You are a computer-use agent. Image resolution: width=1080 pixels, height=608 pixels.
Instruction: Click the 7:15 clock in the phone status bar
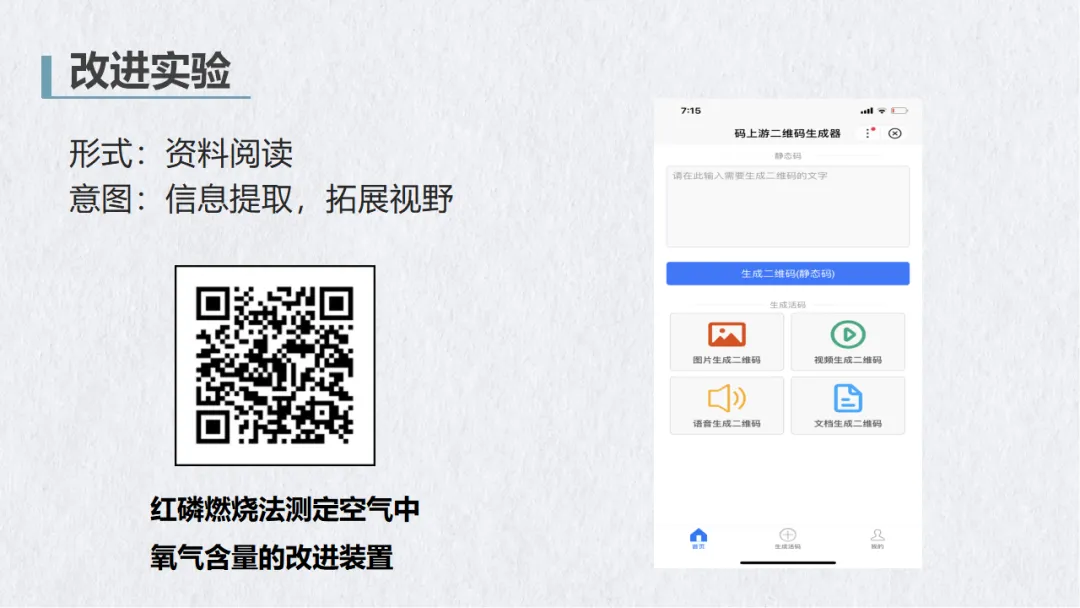click(690, 111)
